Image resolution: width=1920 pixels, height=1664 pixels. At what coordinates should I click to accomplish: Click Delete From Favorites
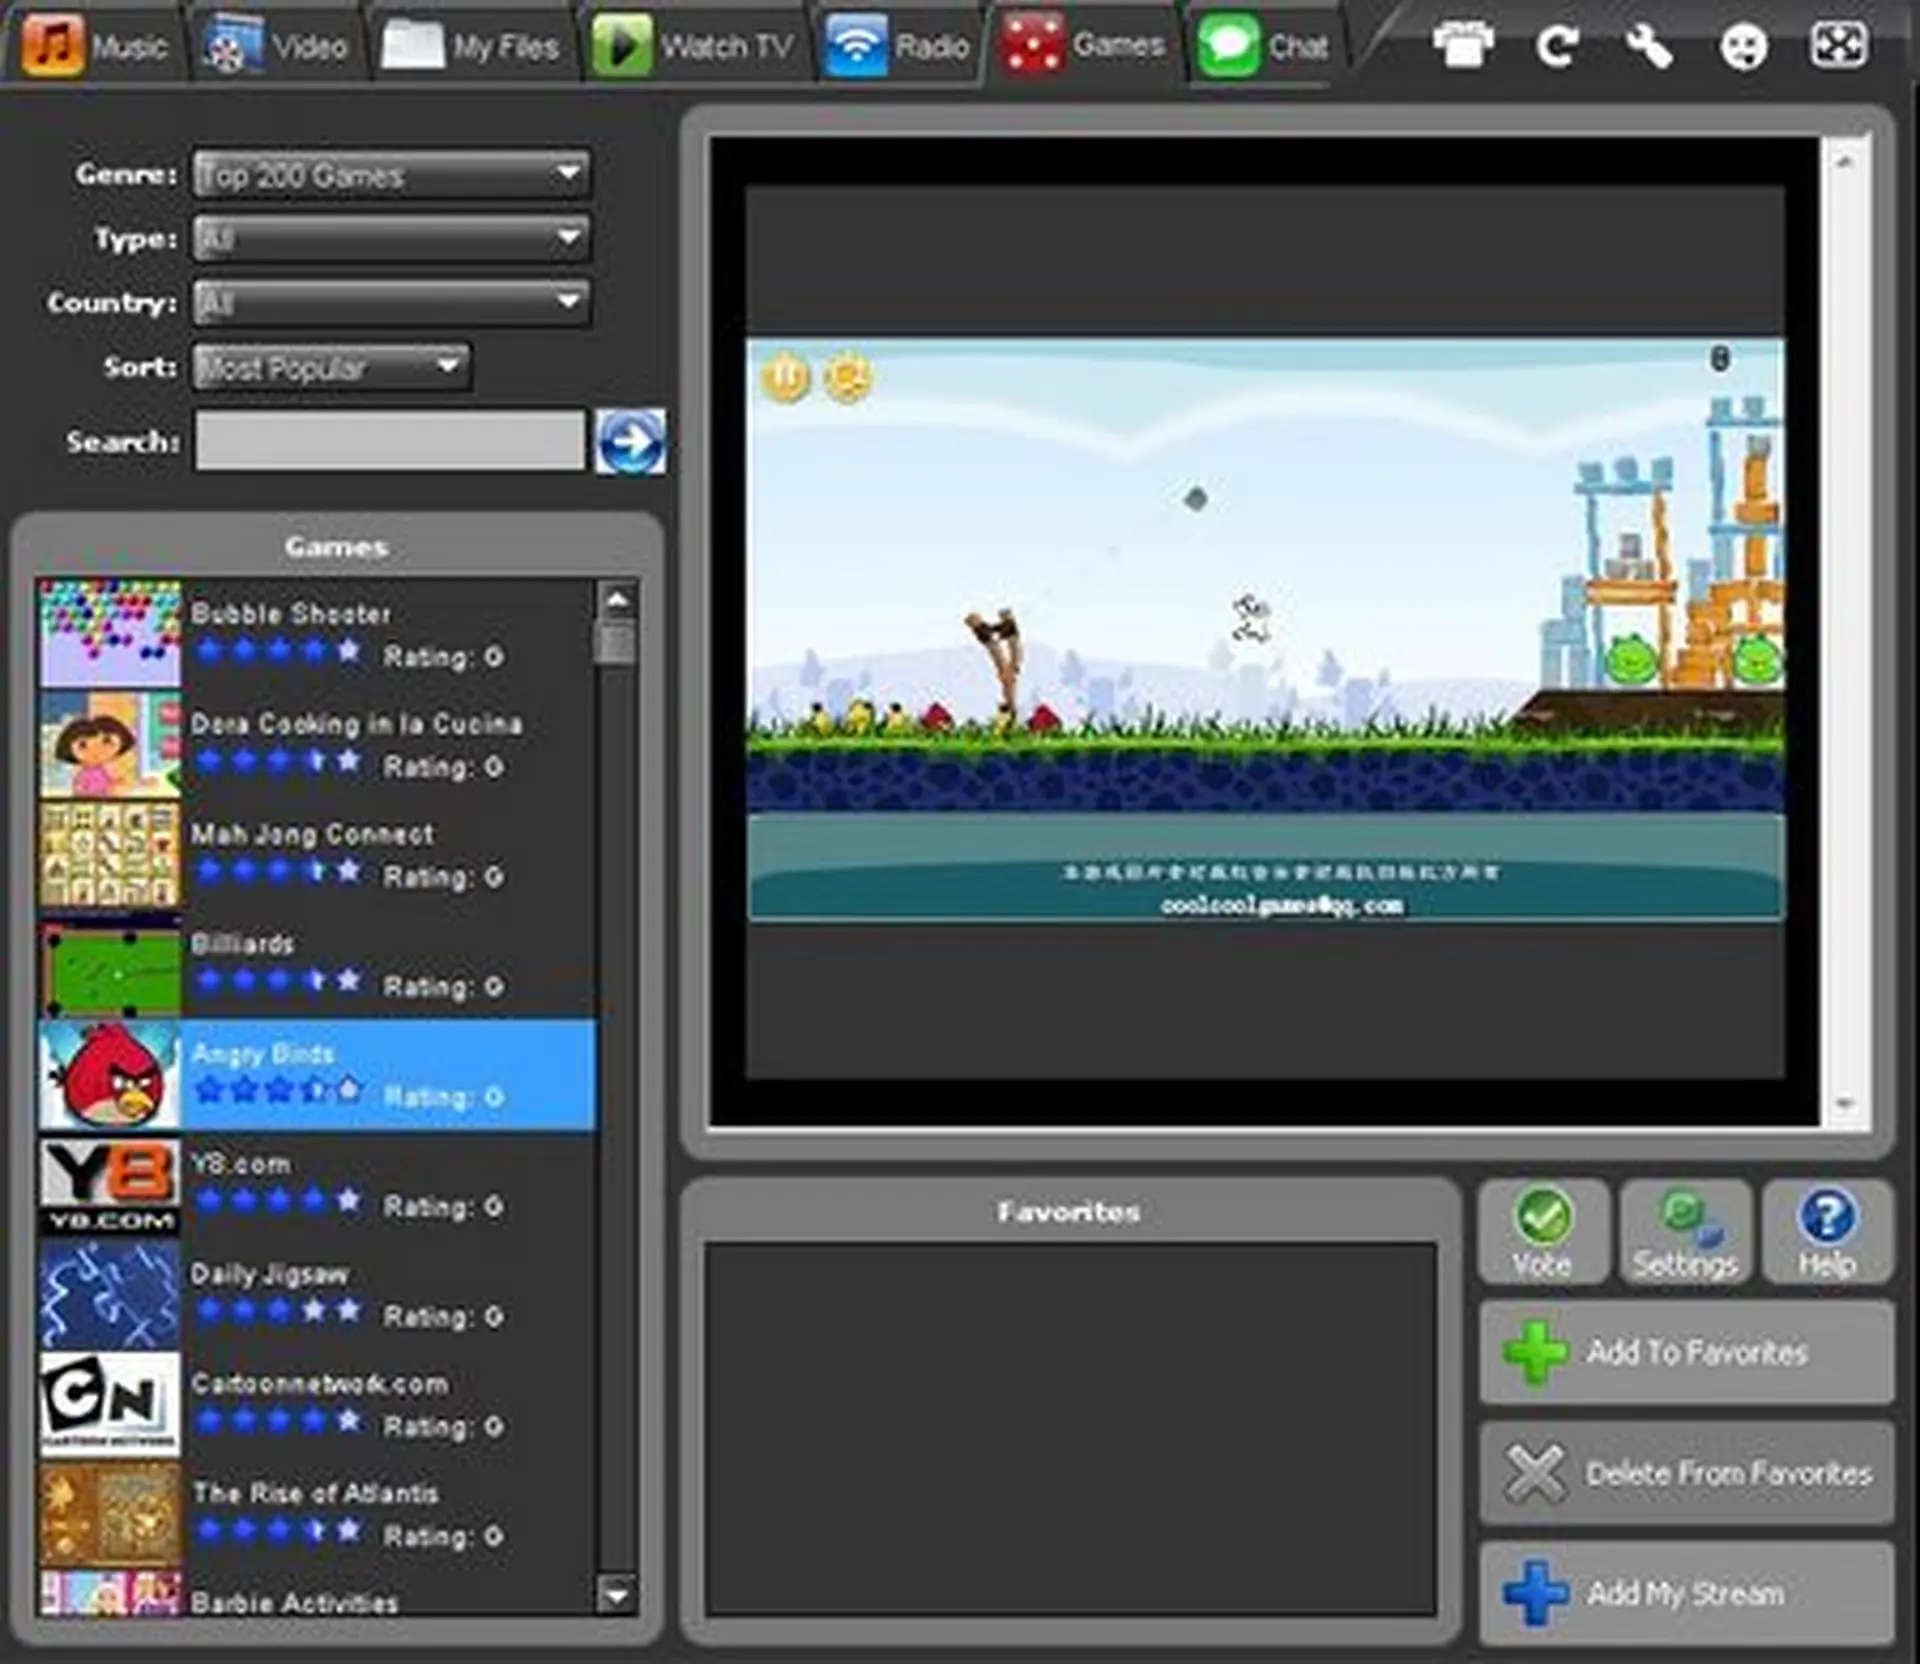pos(1687,1472)
